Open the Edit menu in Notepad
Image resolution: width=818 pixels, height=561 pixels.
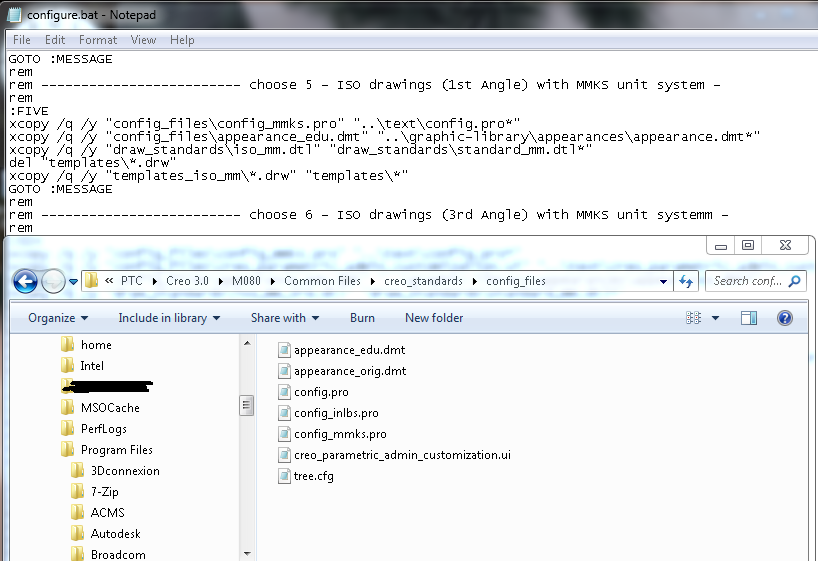click(55, 40)
